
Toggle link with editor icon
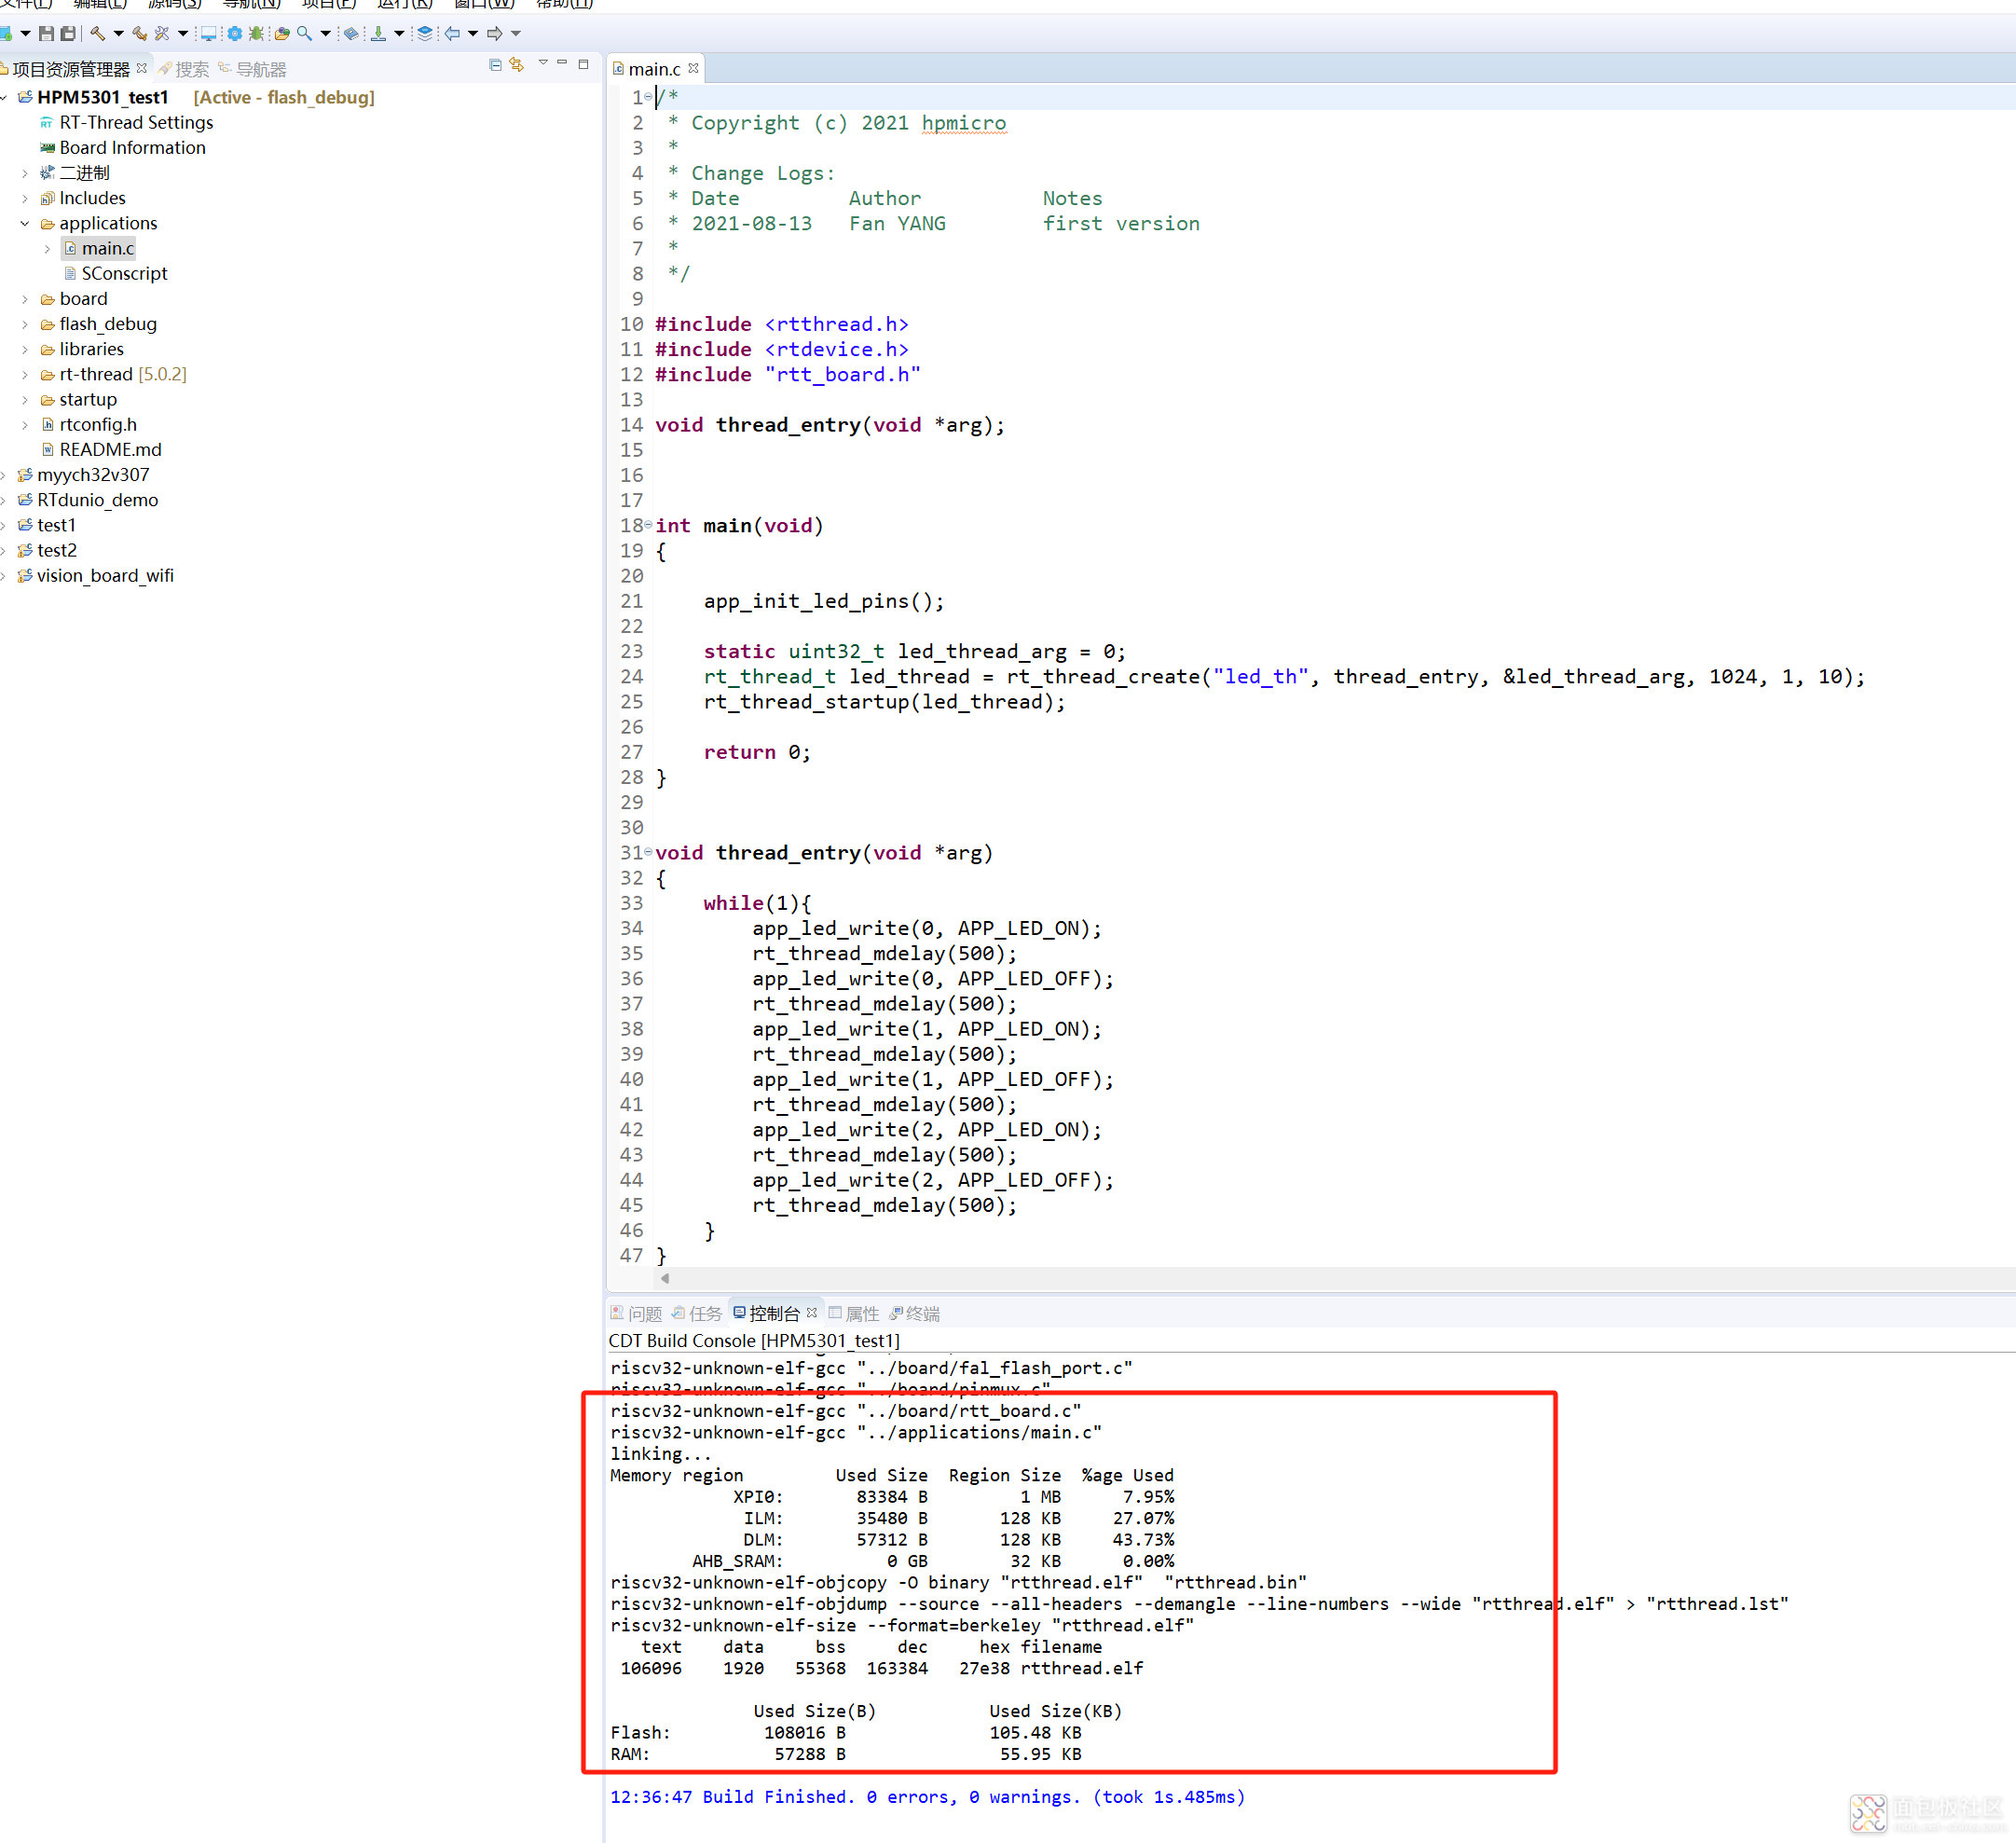(x=517, y=65)
